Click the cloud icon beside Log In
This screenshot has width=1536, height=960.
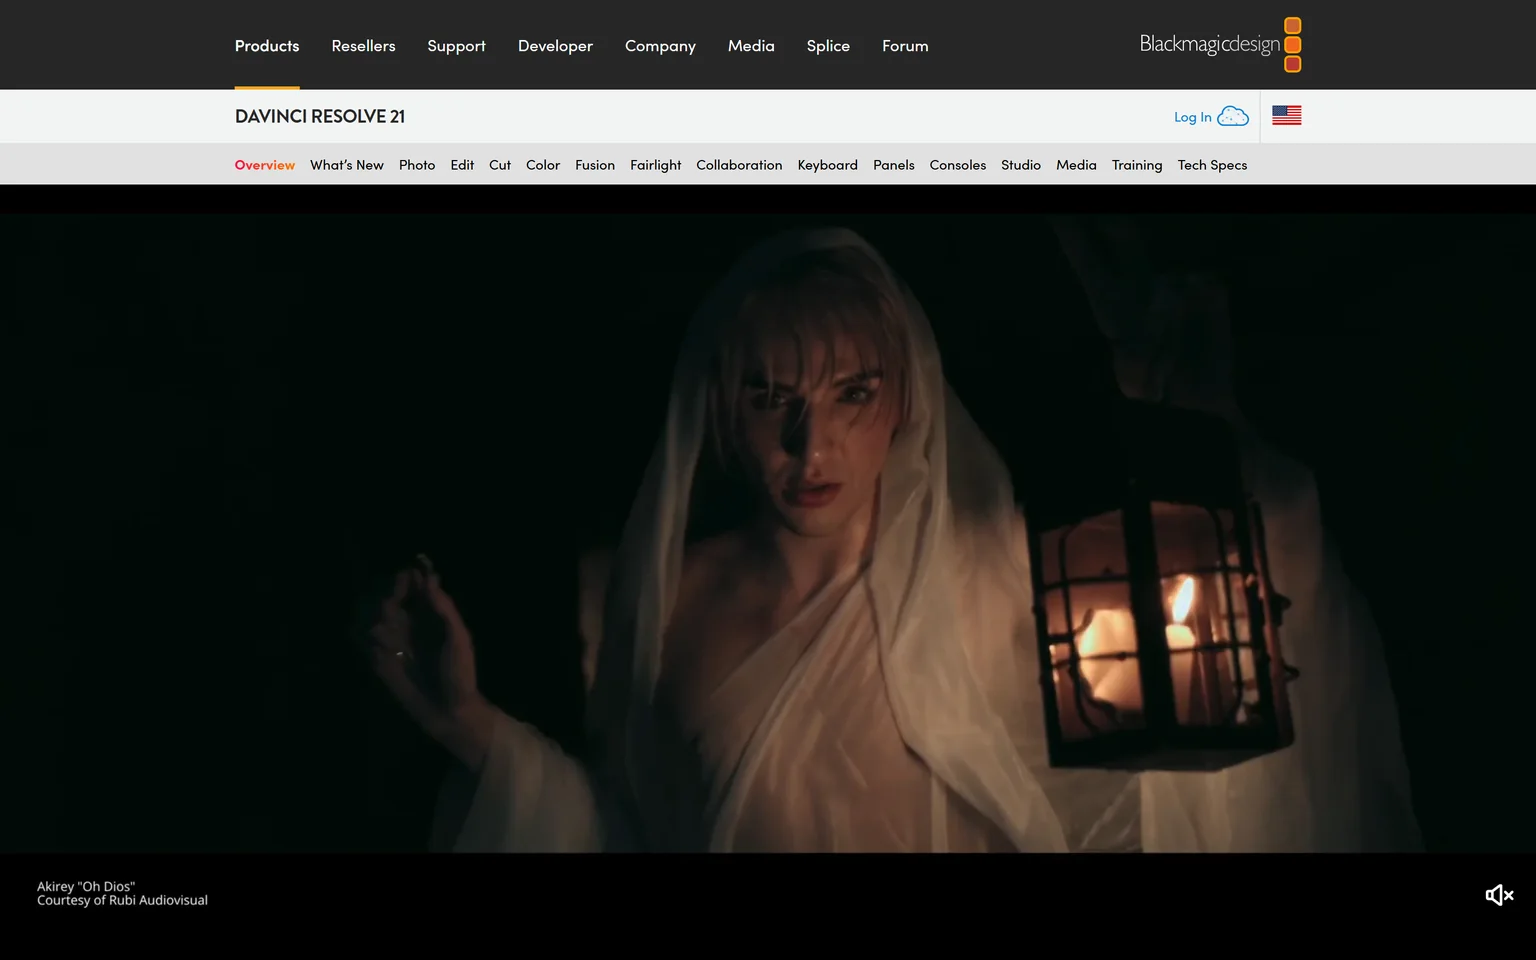(1233, 117)
